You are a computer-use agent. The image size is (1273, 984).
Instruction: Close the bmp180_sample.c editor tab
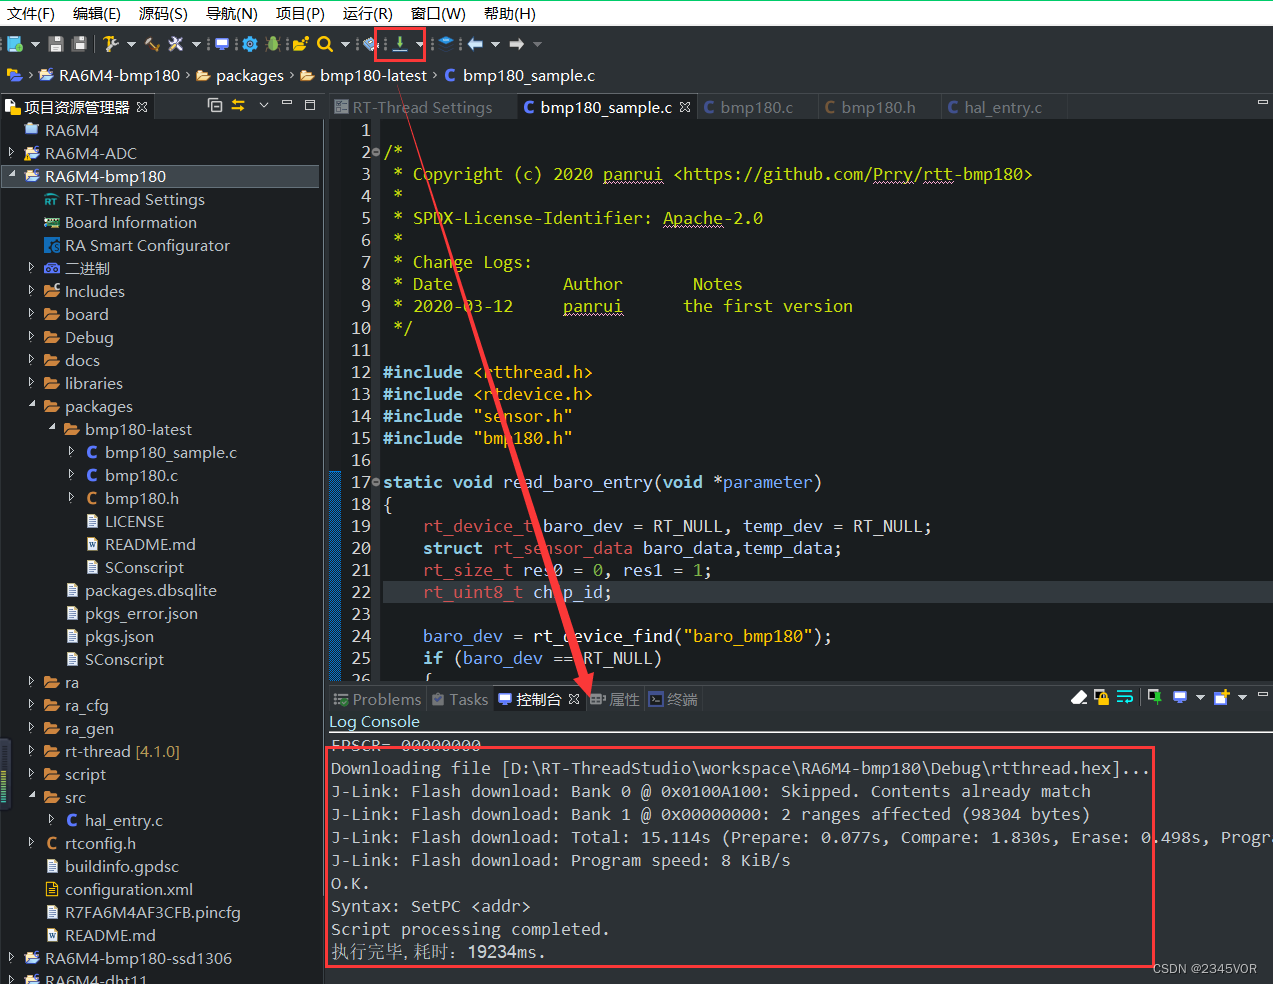pos(685,107)
